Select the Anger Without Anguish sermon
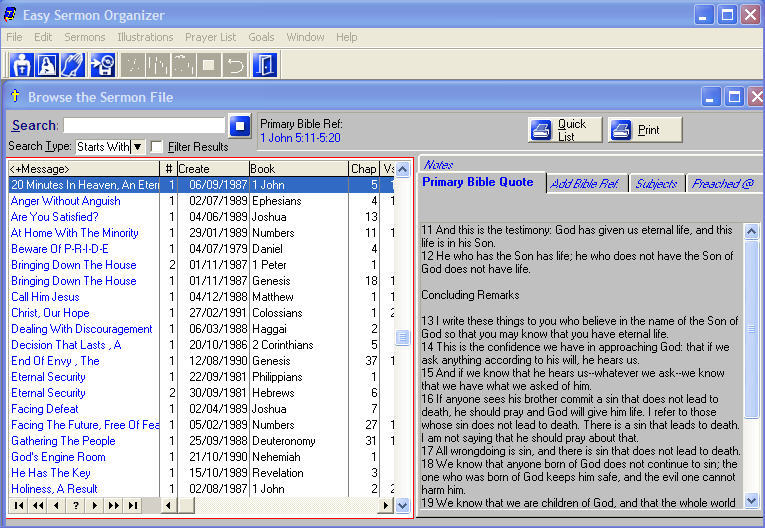This screenshot has height=528, width=765. tap(65, 201)
